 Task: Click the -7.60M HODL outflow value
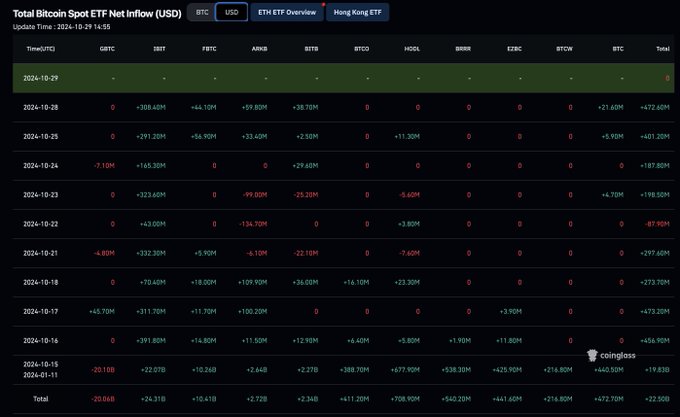[409, 253]
